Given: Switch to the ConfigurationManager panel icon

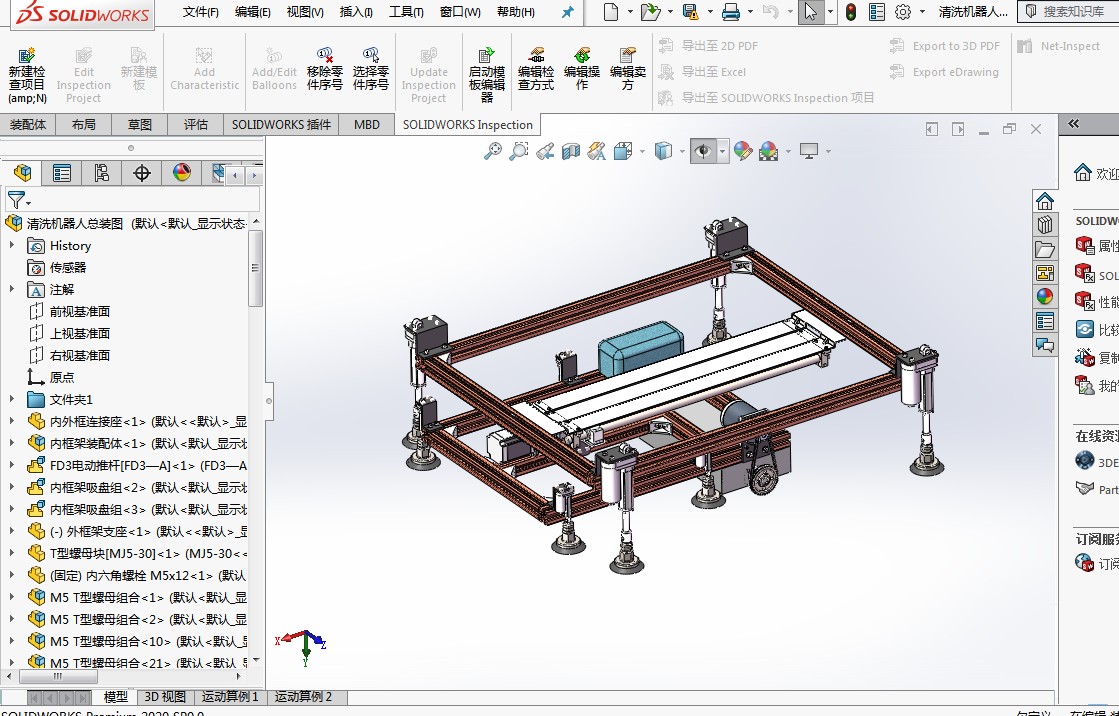Looking at the screenshot, I should (x=101, y=173).
